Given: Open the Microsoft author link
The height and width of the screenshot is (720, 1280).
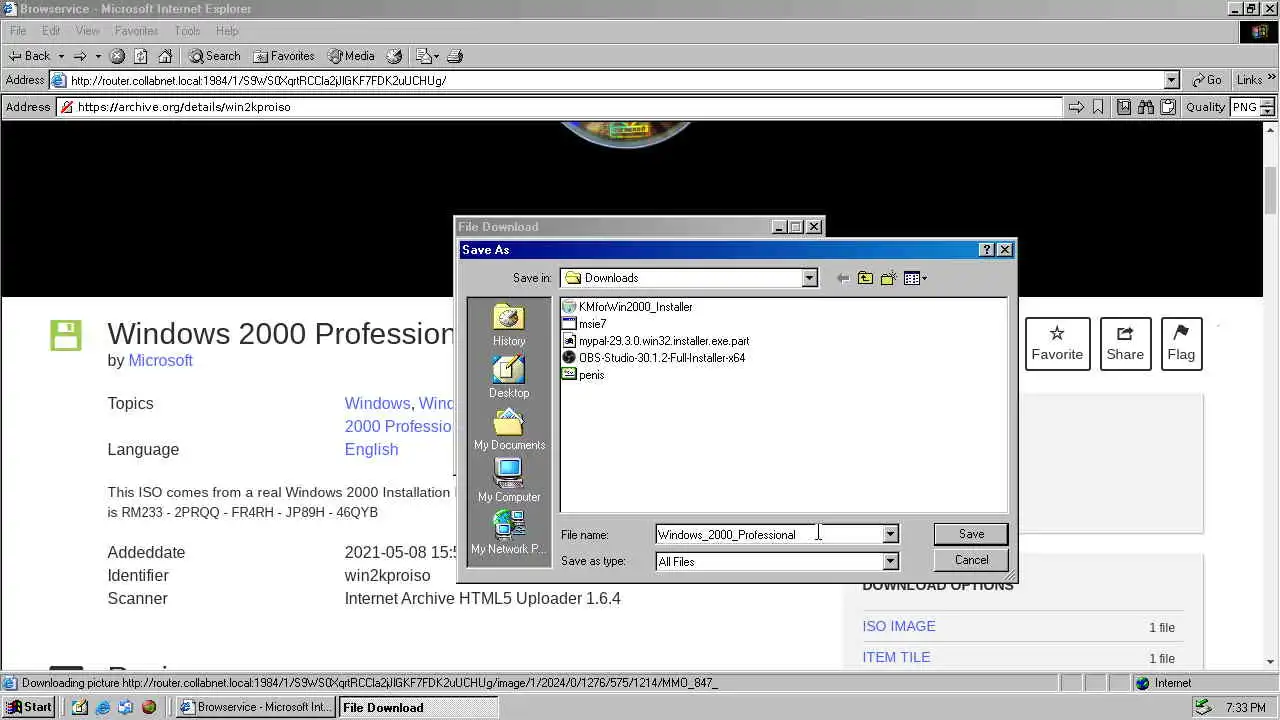Looking at the screenshot, I should [x=160, y=361].
